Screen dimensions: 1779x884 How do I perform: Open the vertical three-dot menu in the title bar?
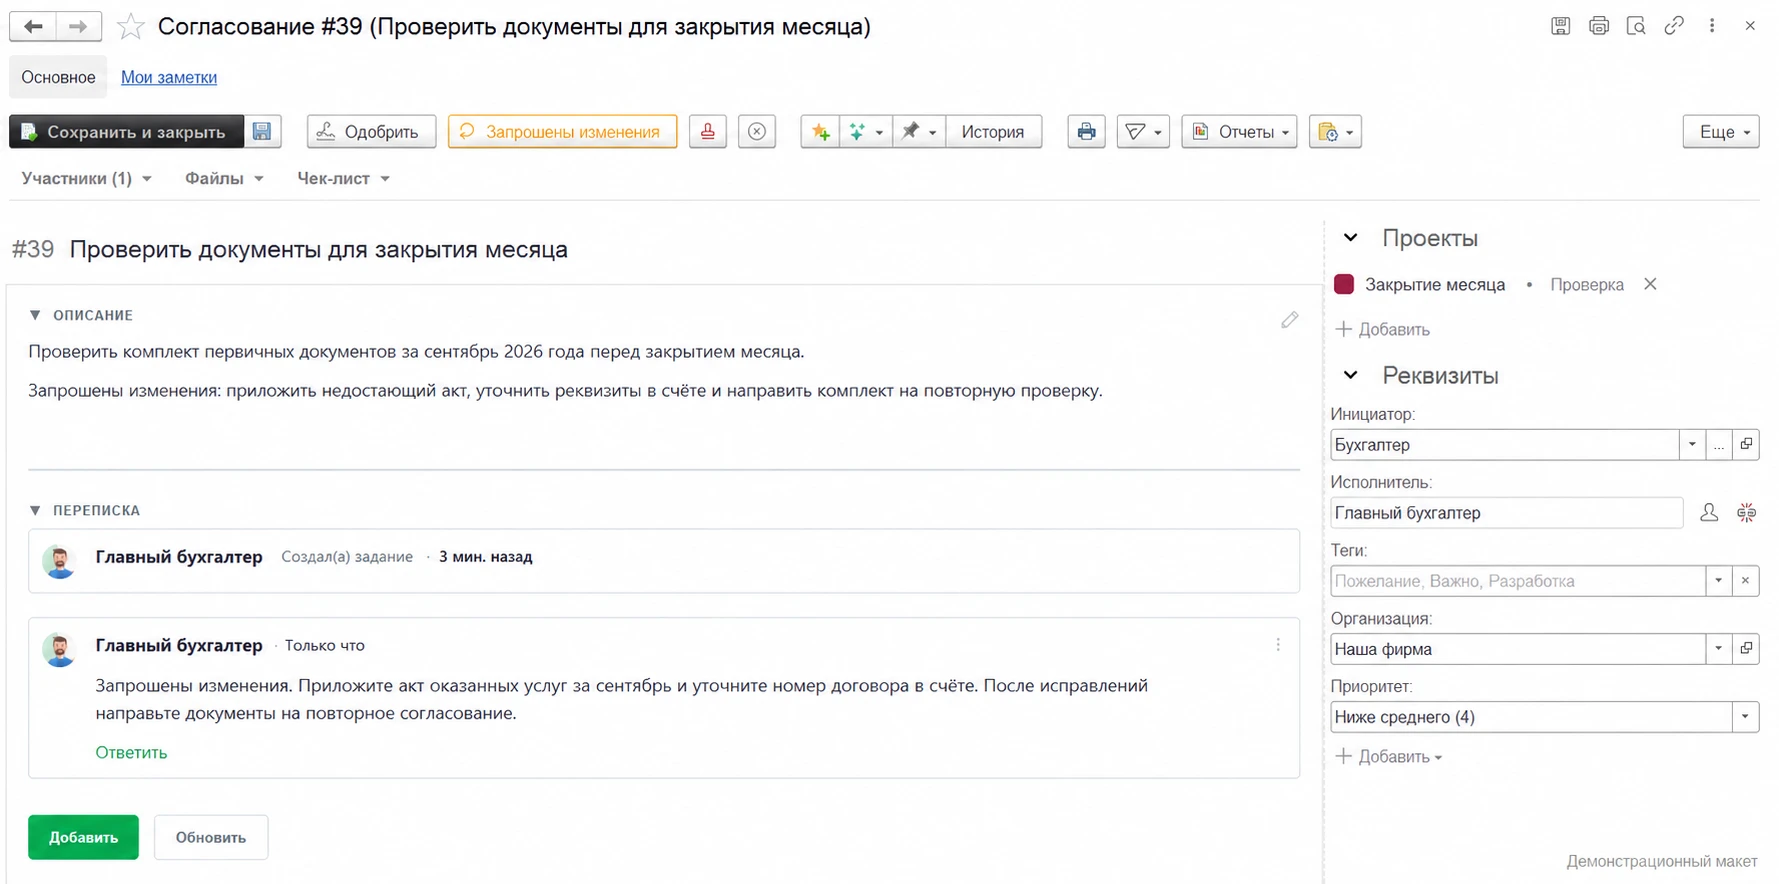[1712, 26]
